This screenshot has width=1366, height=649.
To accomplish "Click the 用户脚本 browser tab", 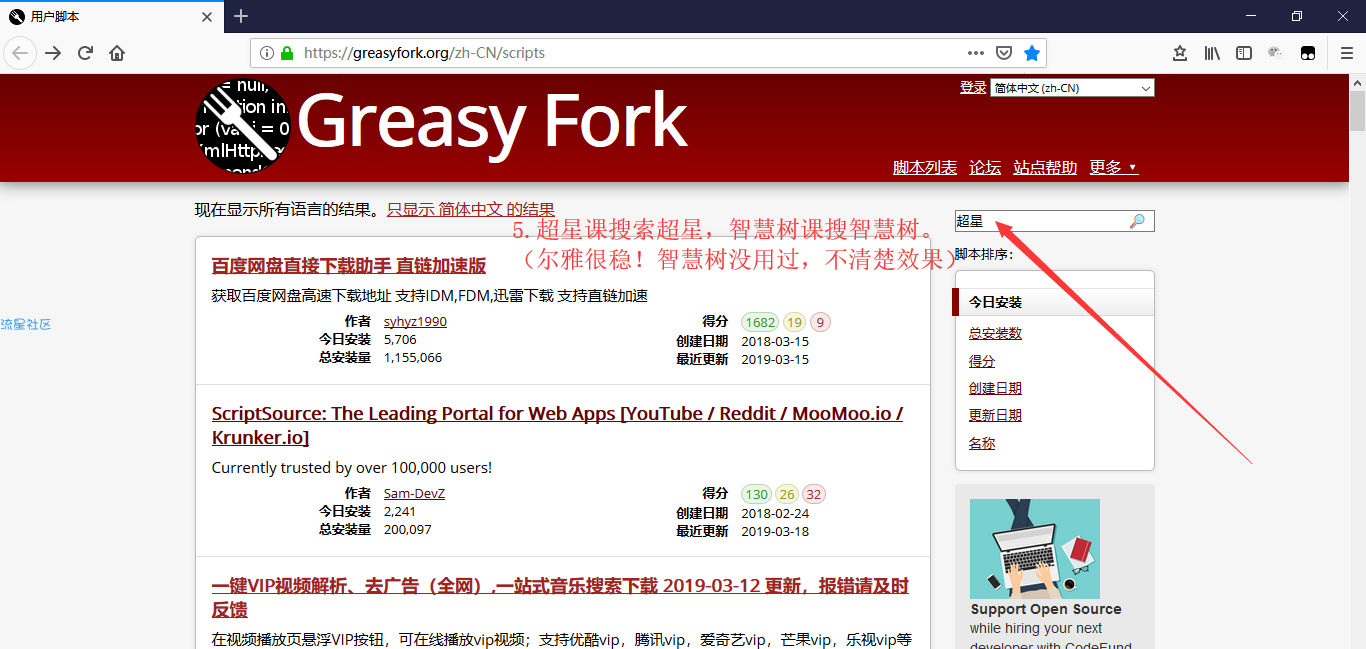I will (x=110, y=16).
